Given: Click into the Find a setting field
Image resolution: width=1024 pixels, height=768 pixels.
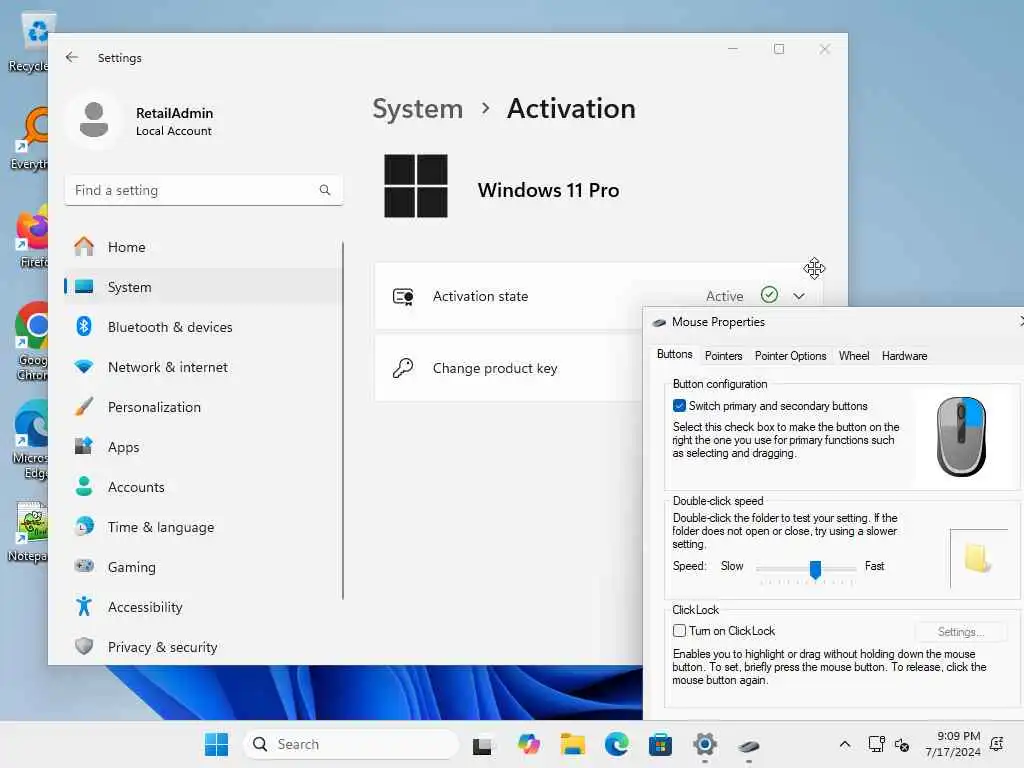Looking at the screenshot, I should (x=204, y=190).
